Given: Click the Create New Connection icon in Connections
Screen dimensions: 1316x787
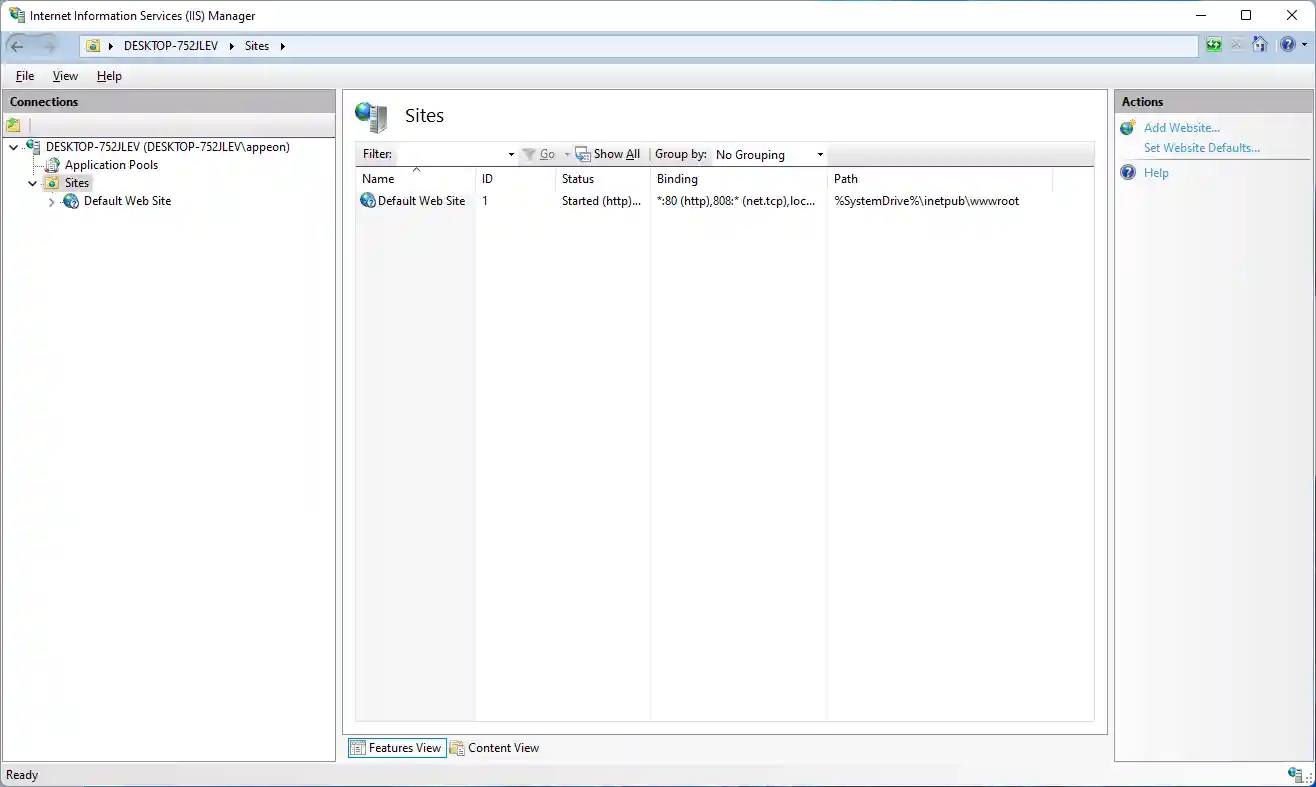Looking at the screenshot, I should tap(13, 125).
